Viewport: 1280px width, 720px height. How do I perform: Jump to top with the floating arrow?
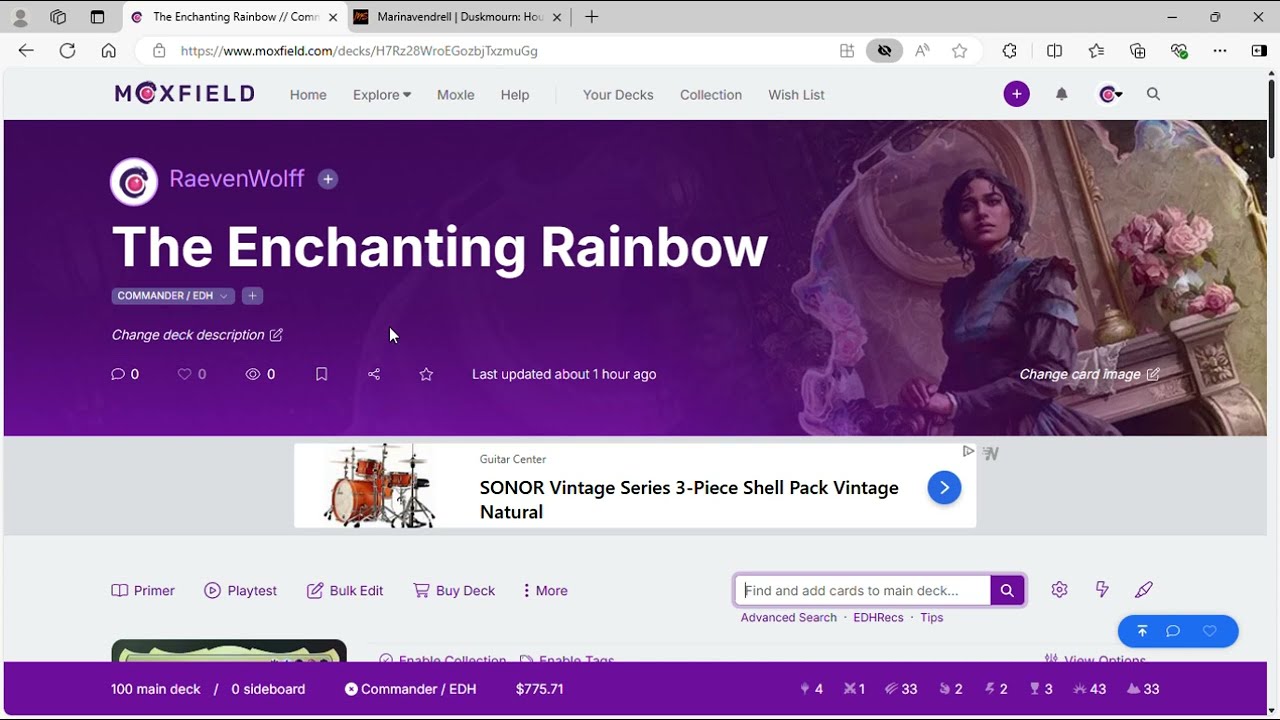coord(1142,631)
